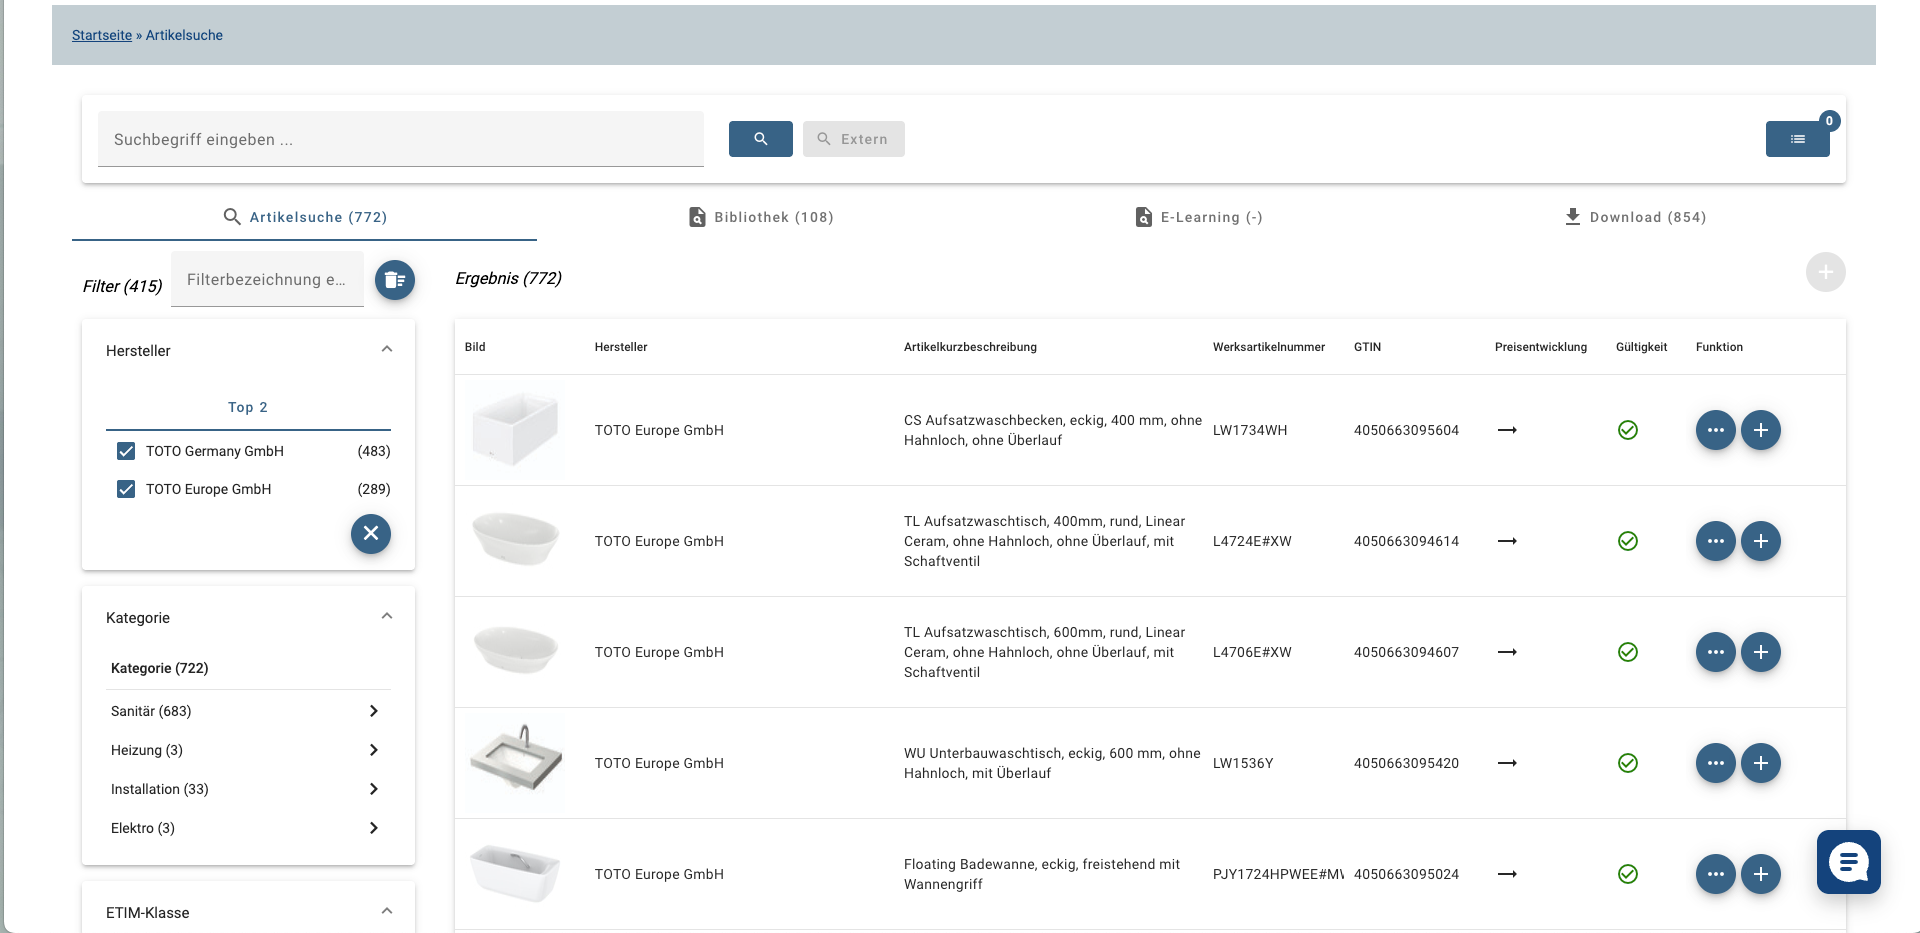Image resolution: width=1920 pixels, height=933 pixels.
Task: Add article LW1536Y with plus button
Action: 1760,763
